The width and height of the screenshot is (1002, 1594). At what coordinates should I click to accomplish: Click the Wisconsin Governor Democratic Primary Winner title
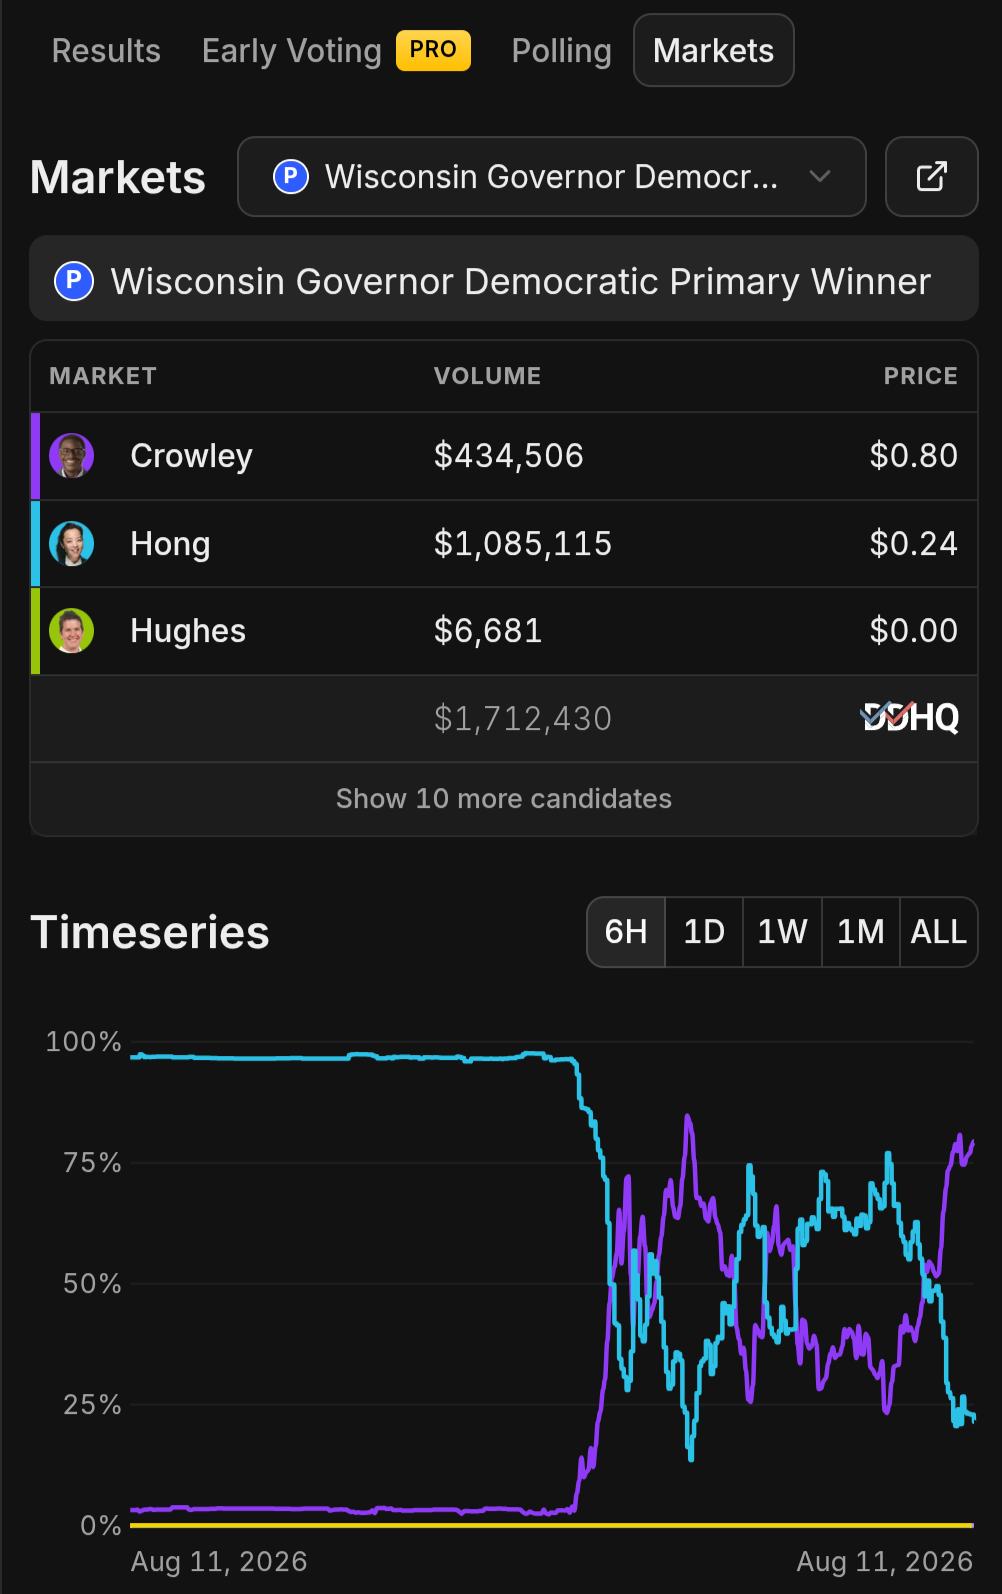point(521,282)
